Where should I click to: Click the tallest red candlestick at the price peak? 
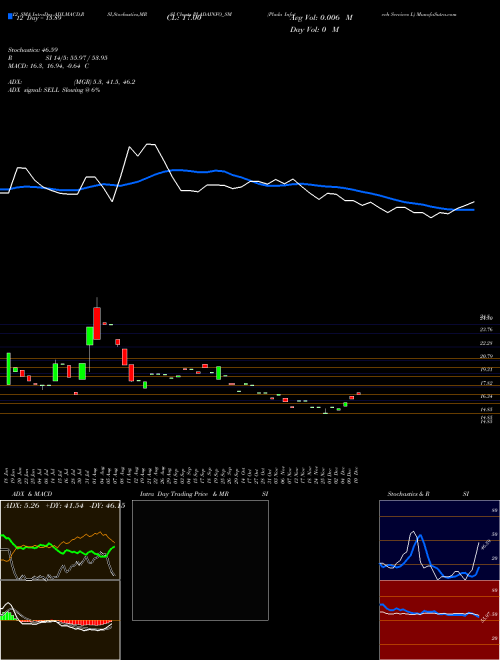97,323
